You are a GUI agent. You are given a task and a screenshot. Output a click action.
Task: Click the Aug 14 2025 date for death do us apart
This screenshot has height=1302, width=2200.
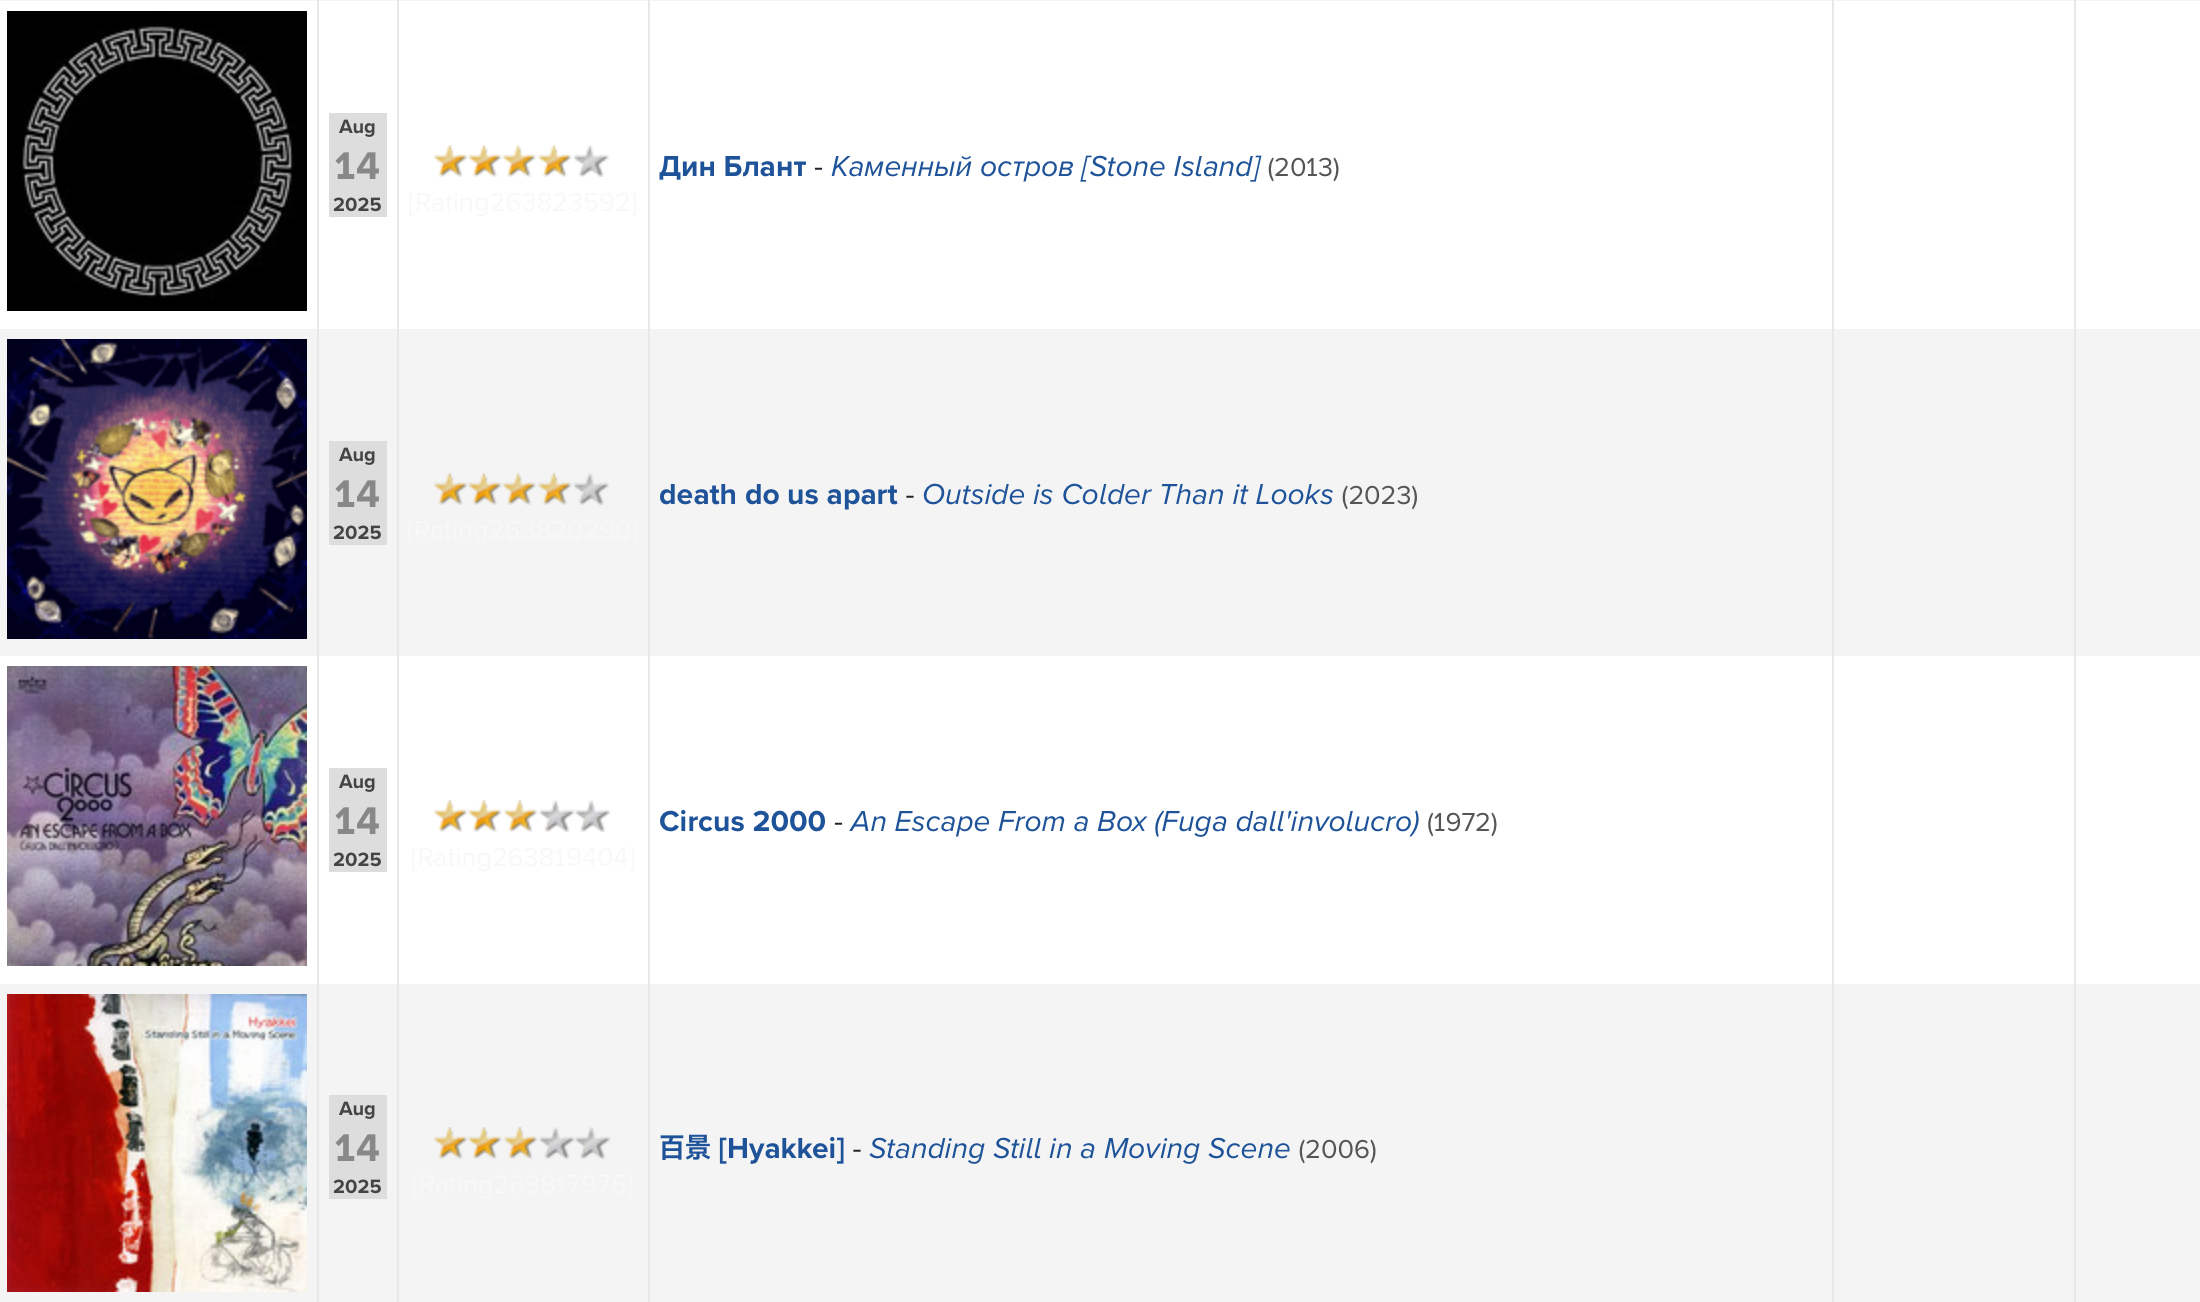(x=357, y=493)
